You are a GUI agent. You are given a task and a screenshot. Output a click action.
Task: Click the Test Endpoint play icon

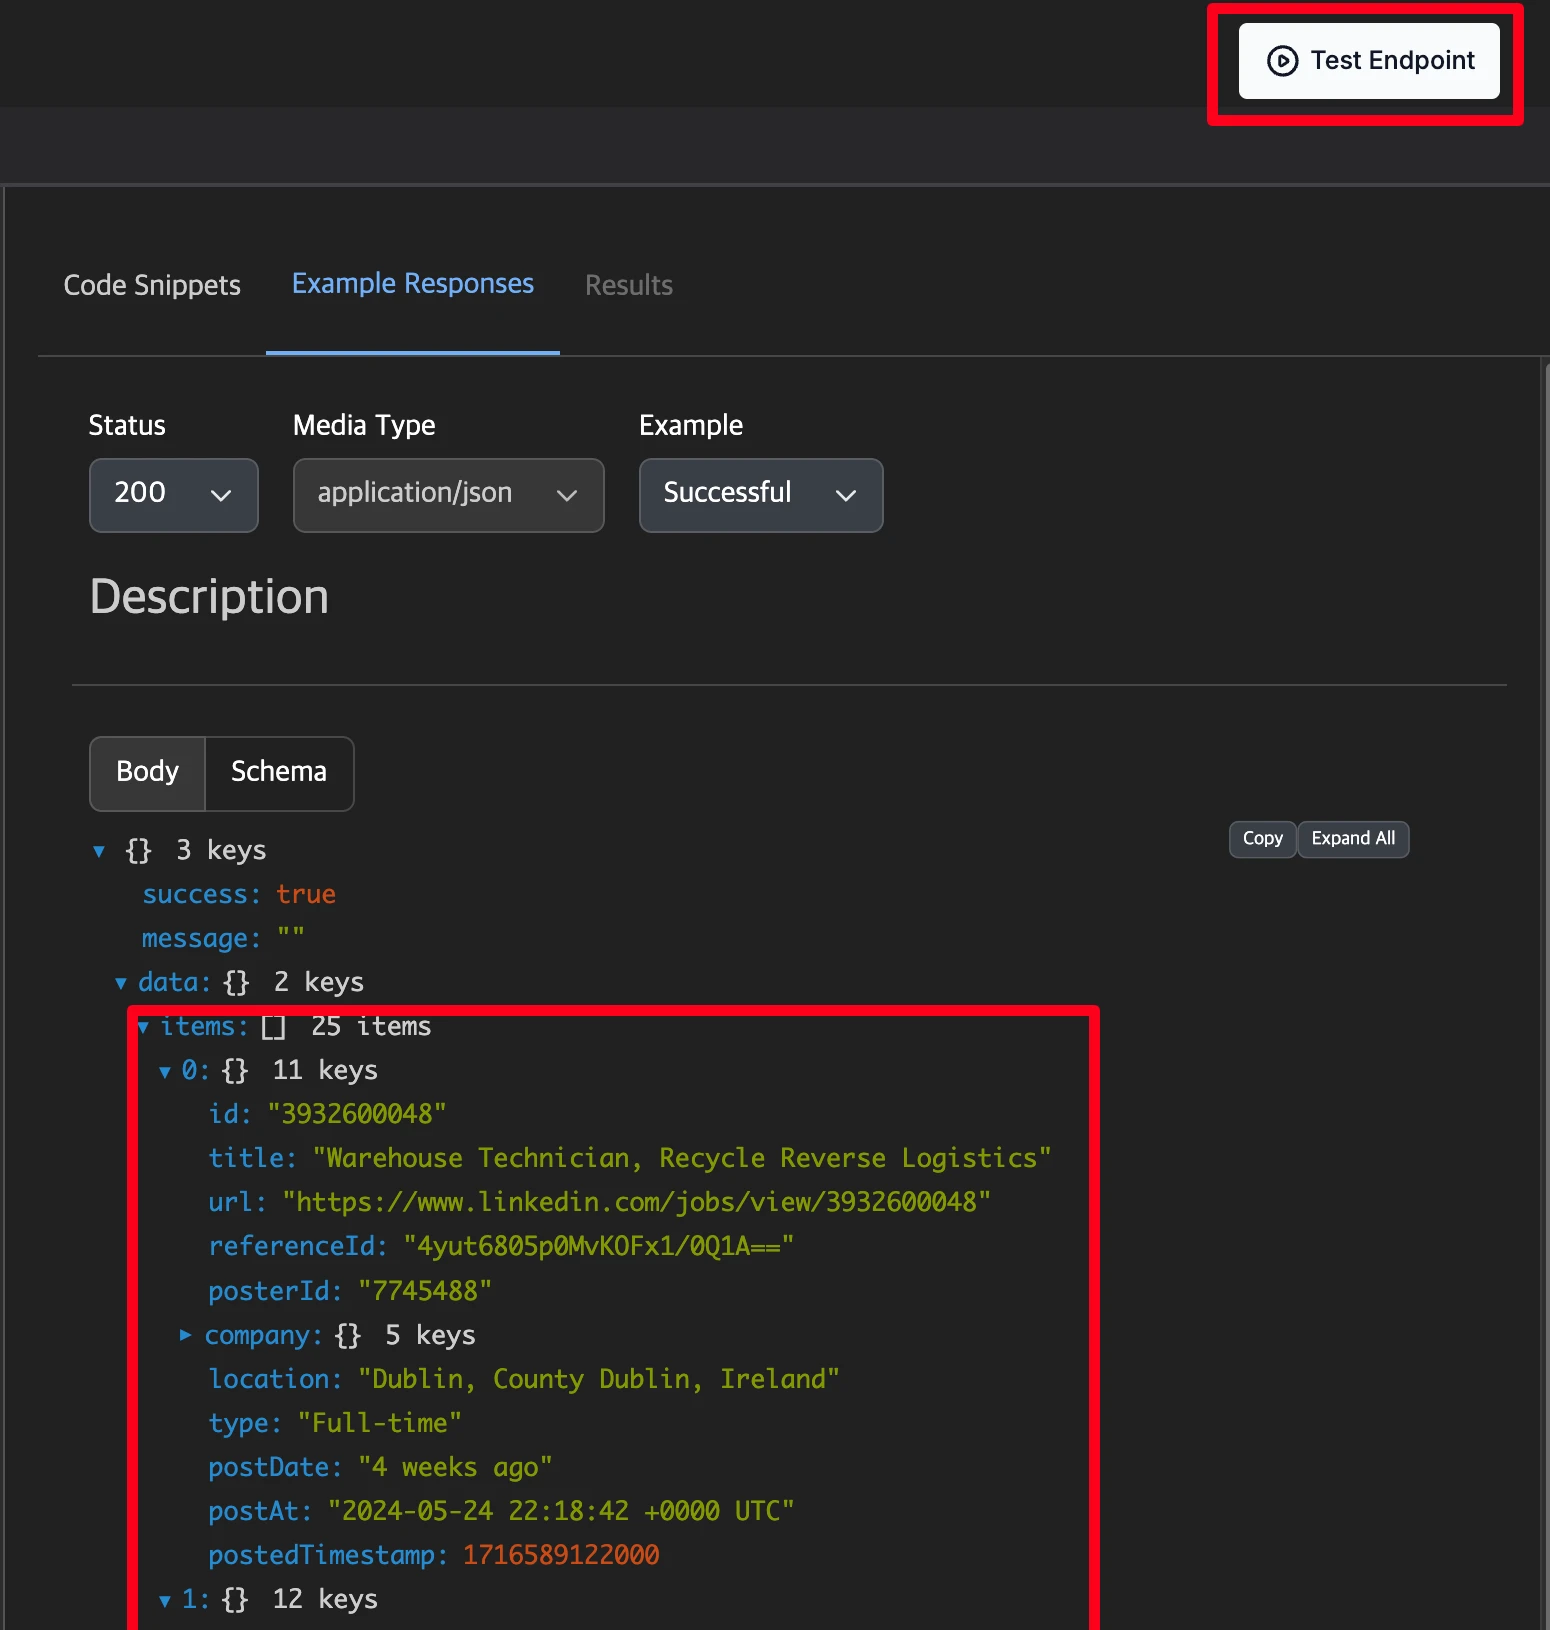[x=1282, y=61]
